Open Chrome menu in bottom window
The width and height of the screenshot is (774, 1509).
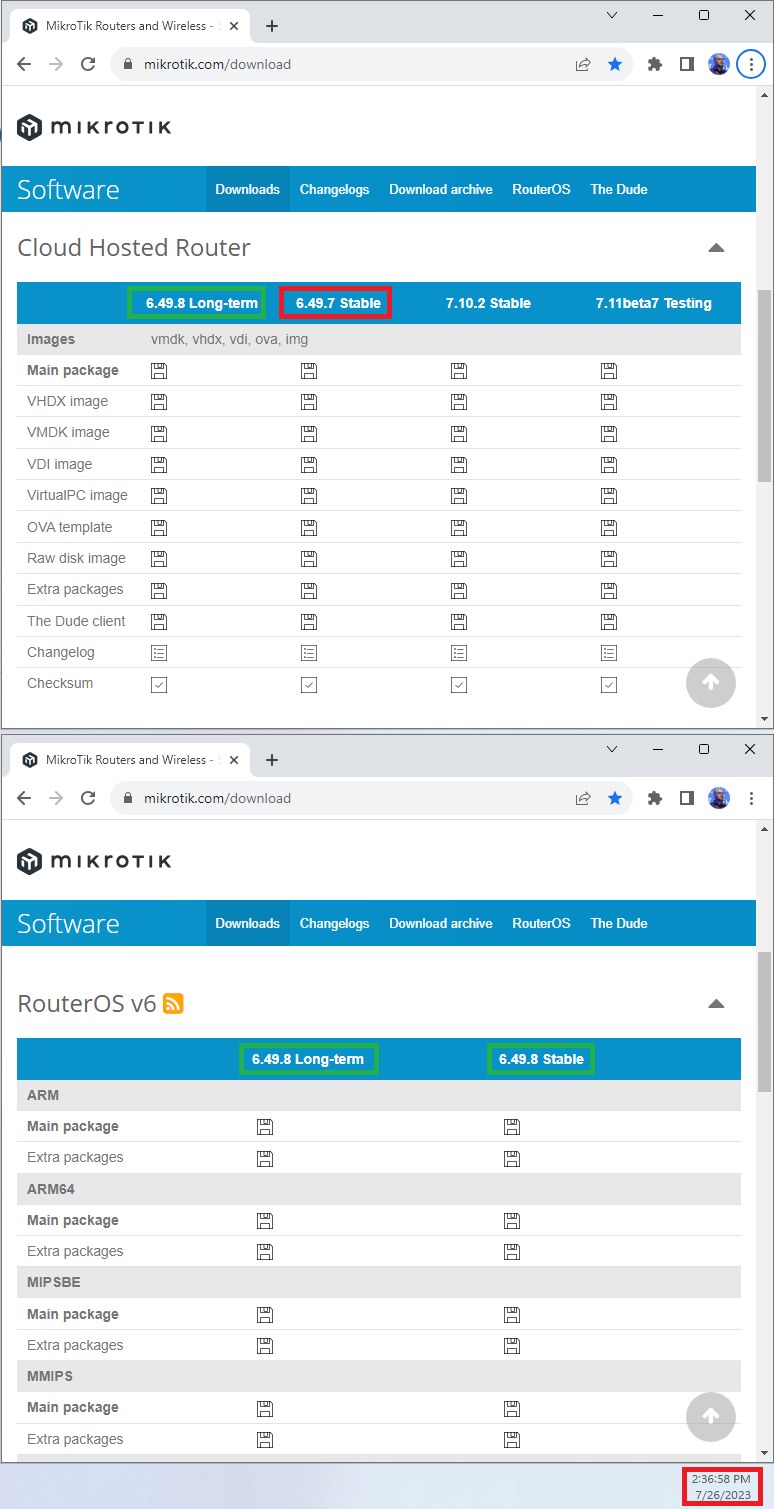[x=751, y=798]
